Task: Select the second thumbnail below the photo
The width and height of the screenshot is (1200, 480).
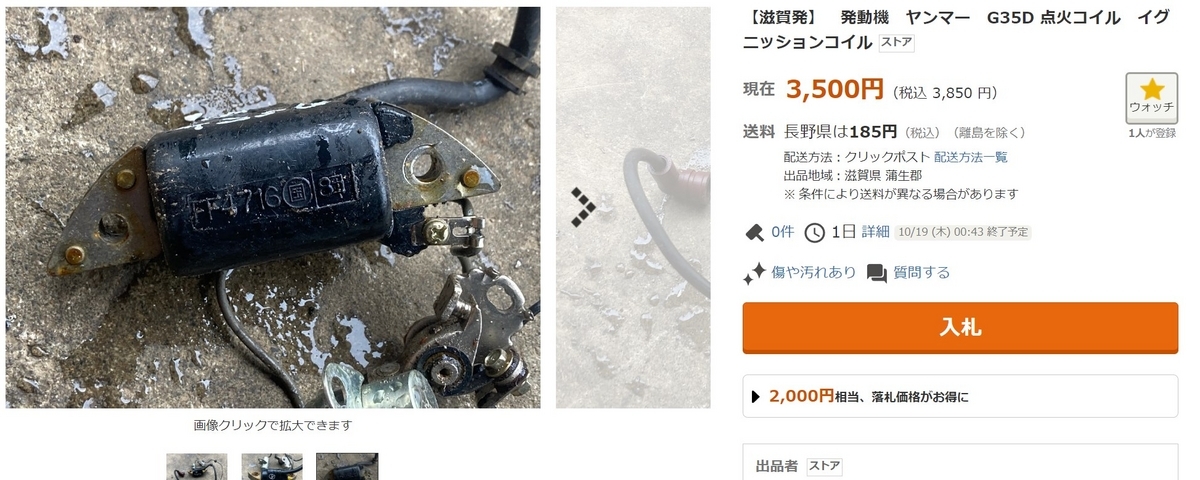Action: click(x=272, y=466)
